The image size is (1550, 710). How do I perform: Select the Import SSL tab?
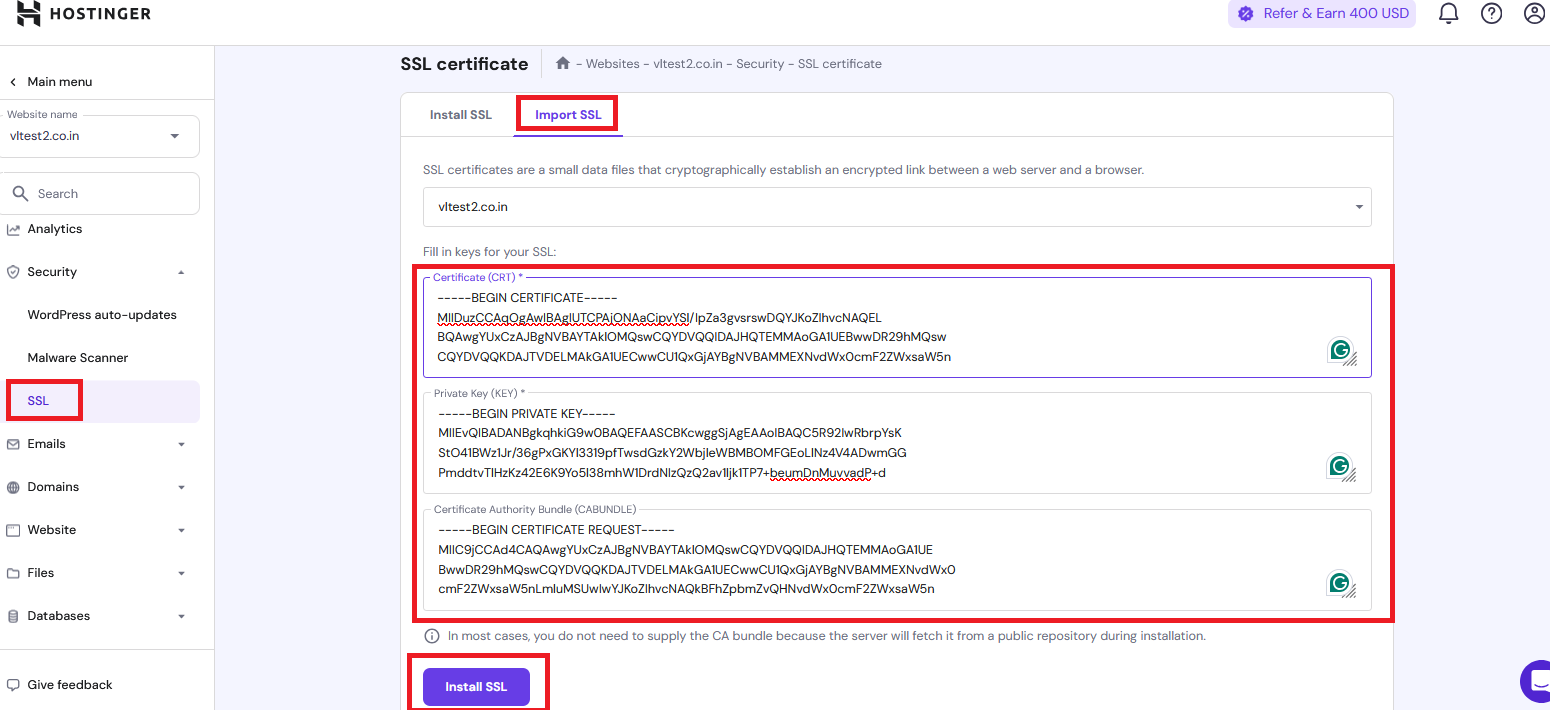568,115
